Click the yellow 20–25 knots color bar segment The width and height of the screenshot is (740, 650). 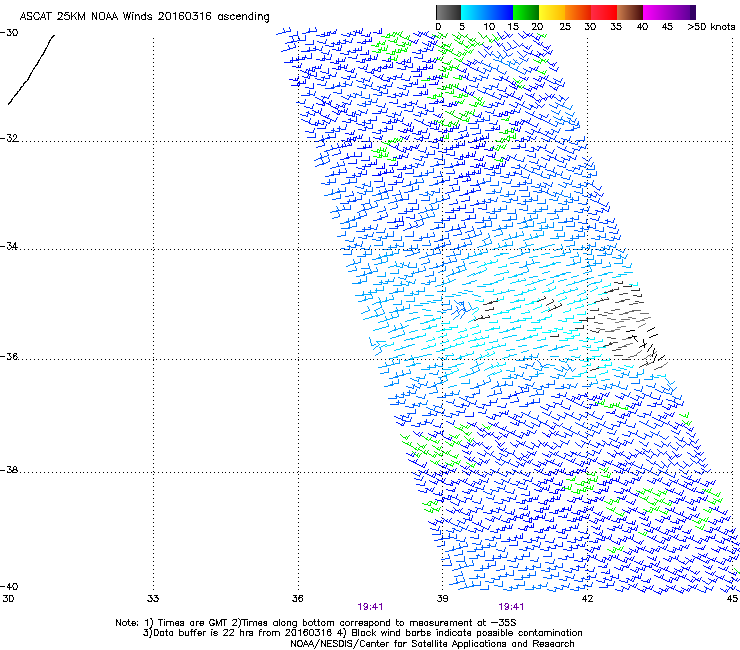click(x=552, y=12)
